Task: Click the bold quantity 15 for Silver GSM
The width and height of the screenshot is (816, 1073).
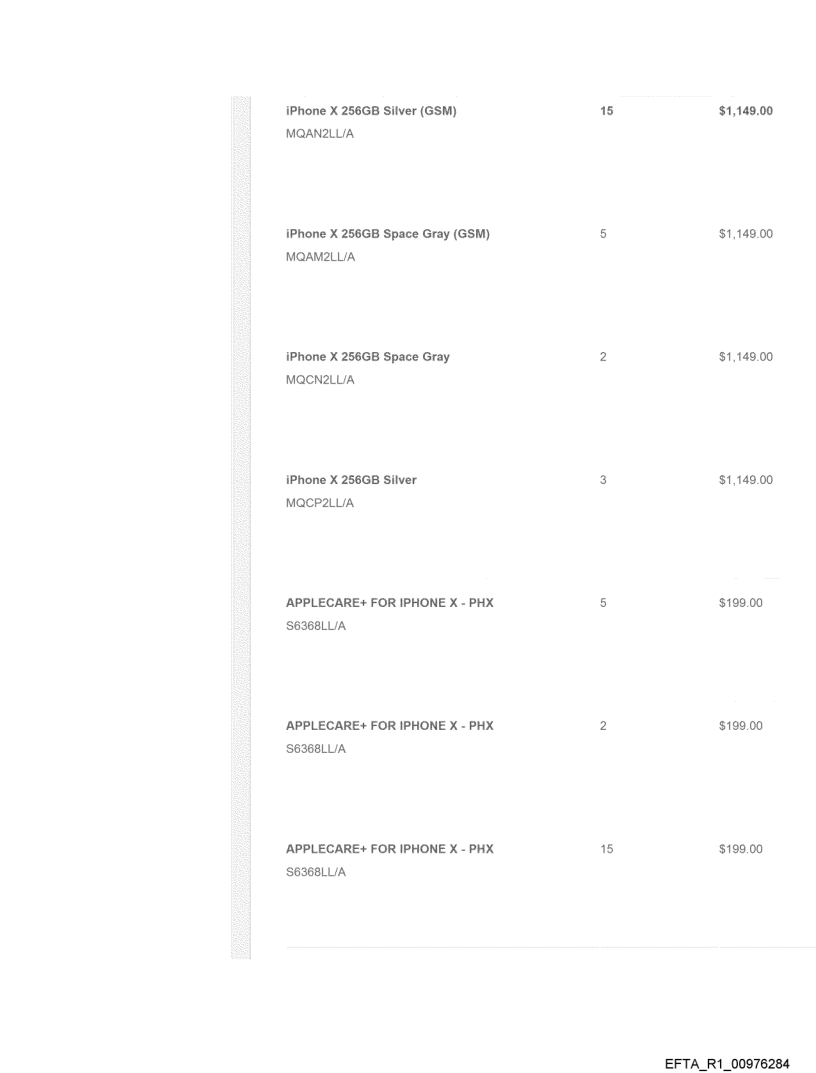Action: [x=606, y=111]
